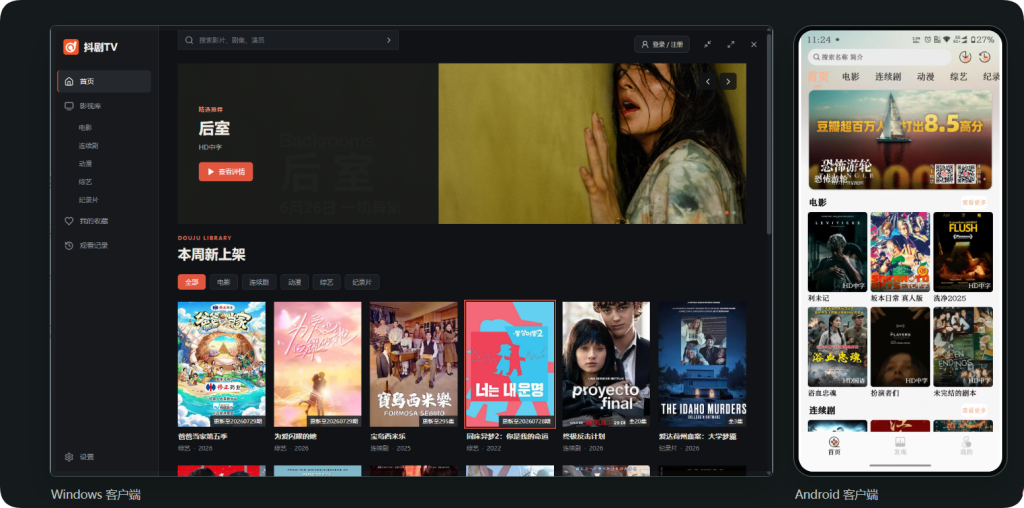Click the download clock icon in Android client
The image size is (1024, 508).
click(x=965, y=57)
